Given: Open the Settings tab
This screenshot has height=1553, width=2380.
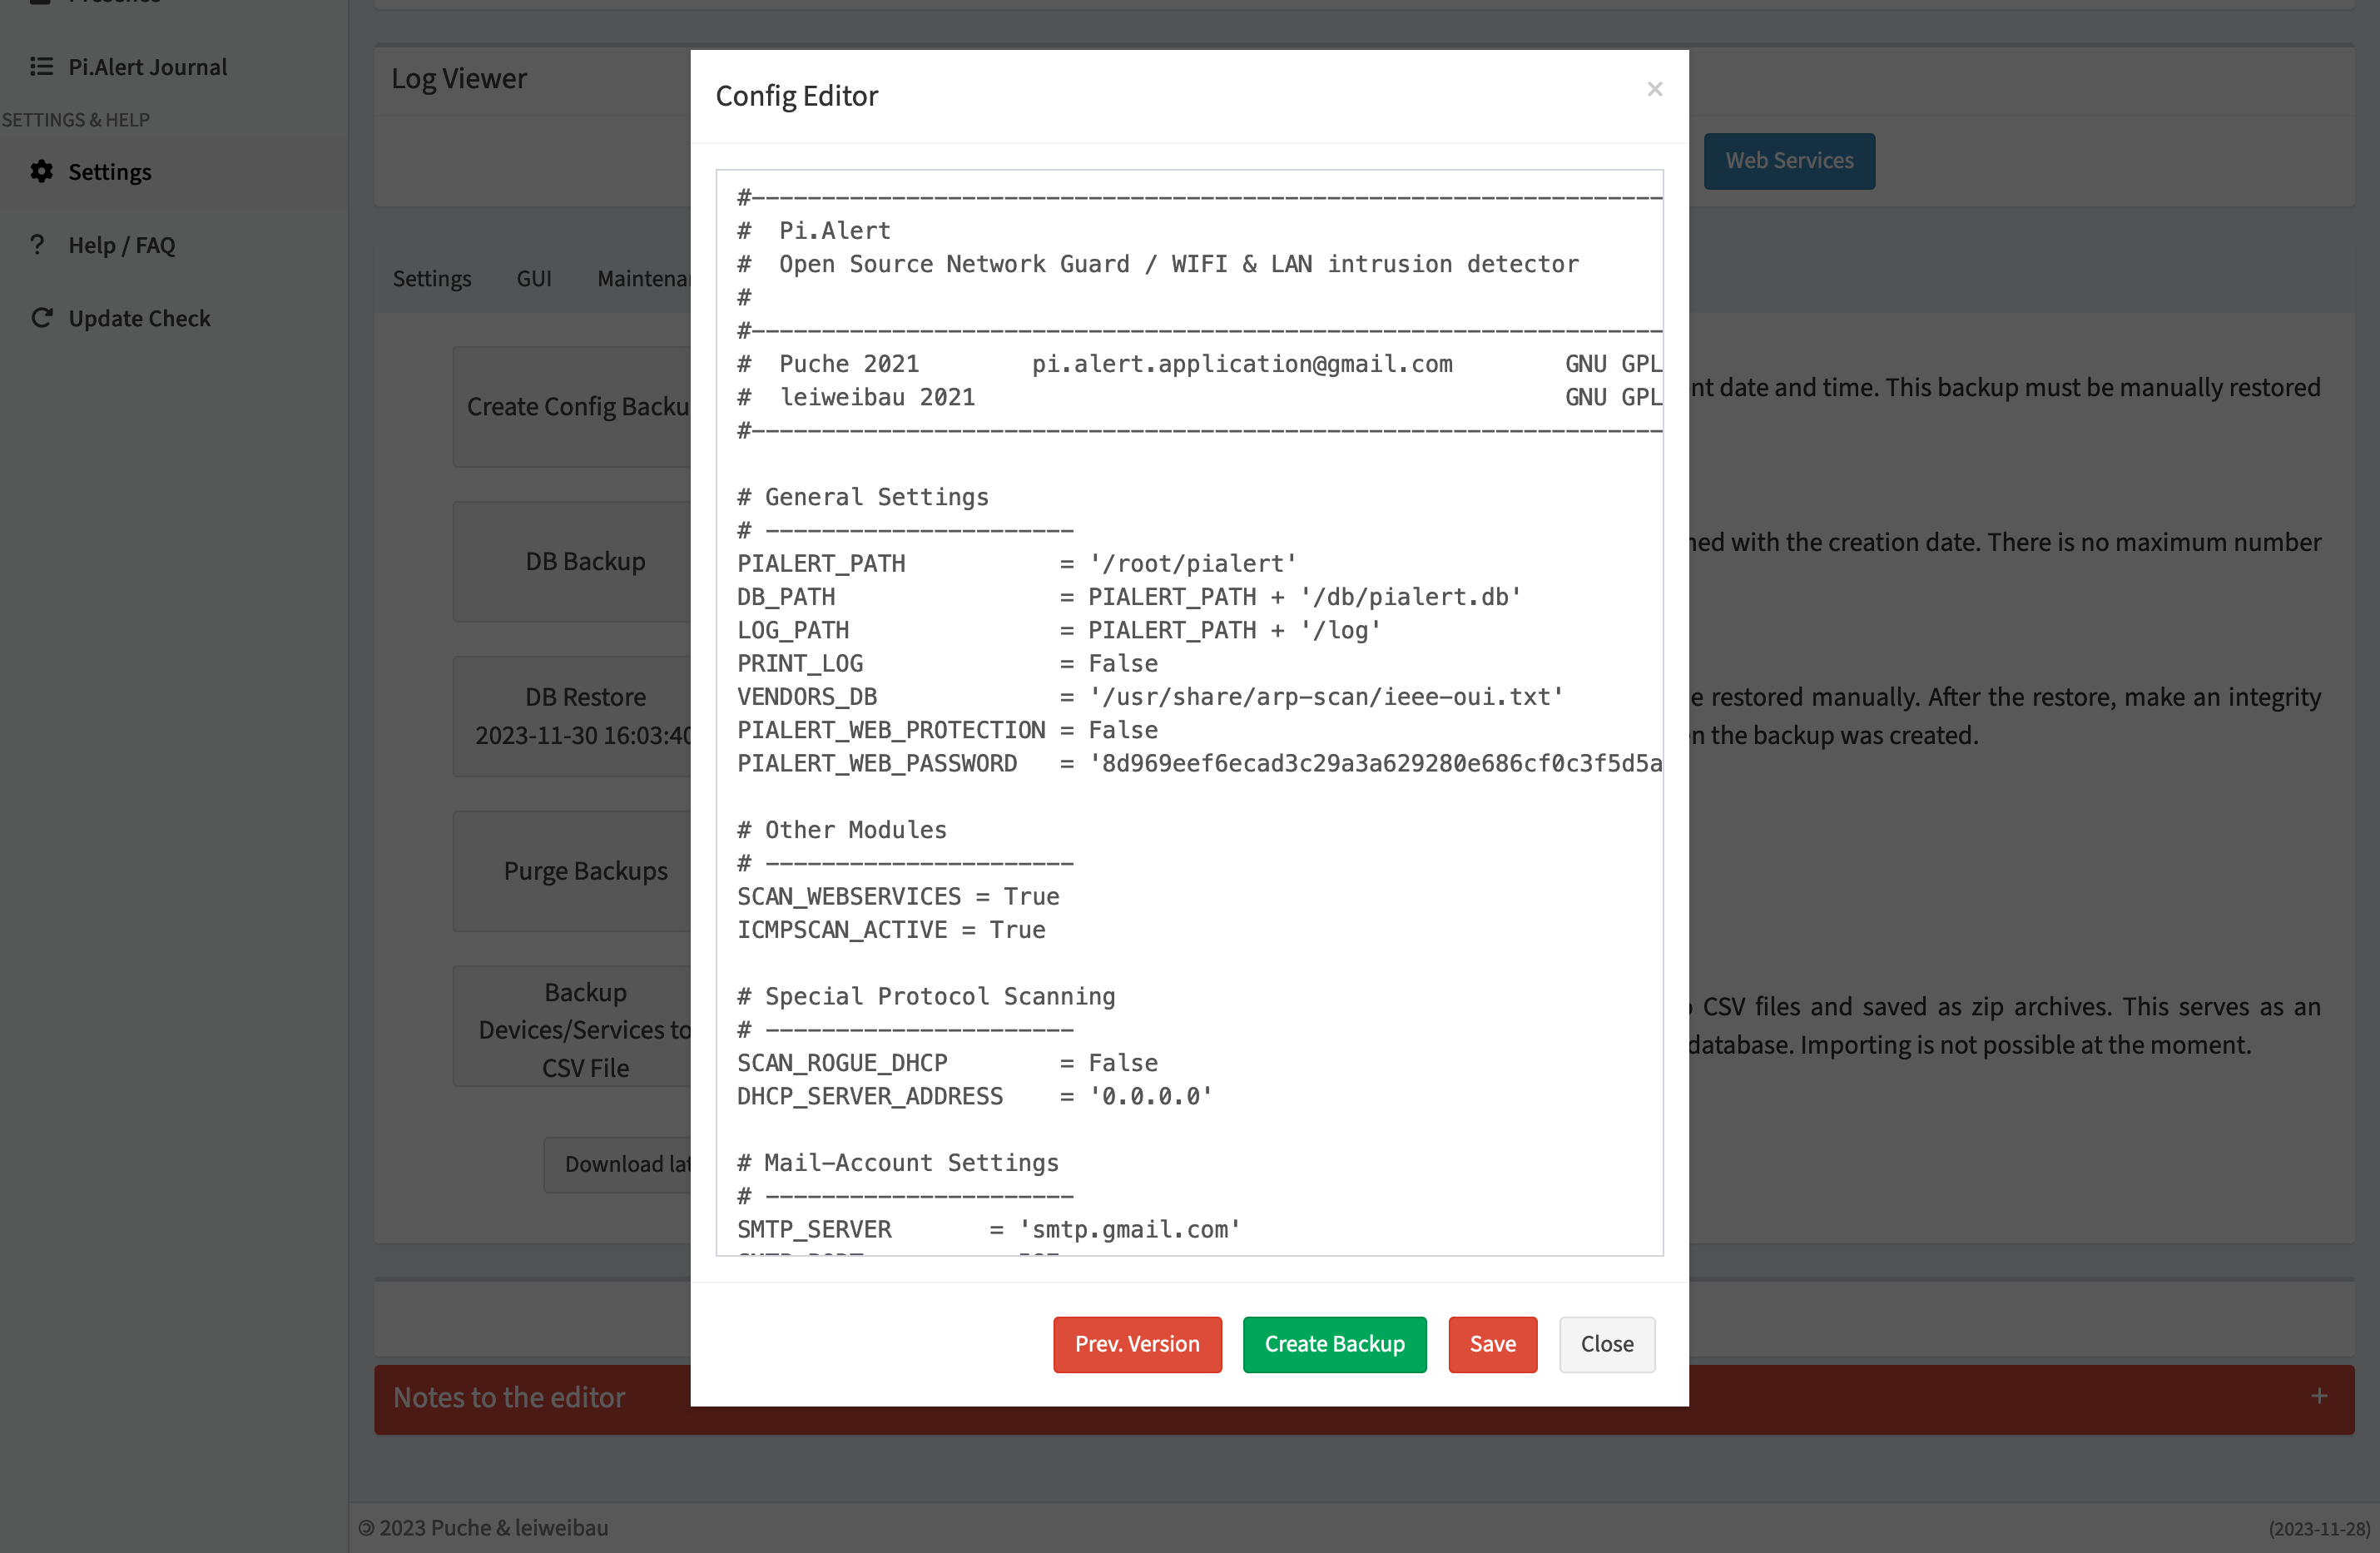Looking at the screenshot, I should coord(431,278).
